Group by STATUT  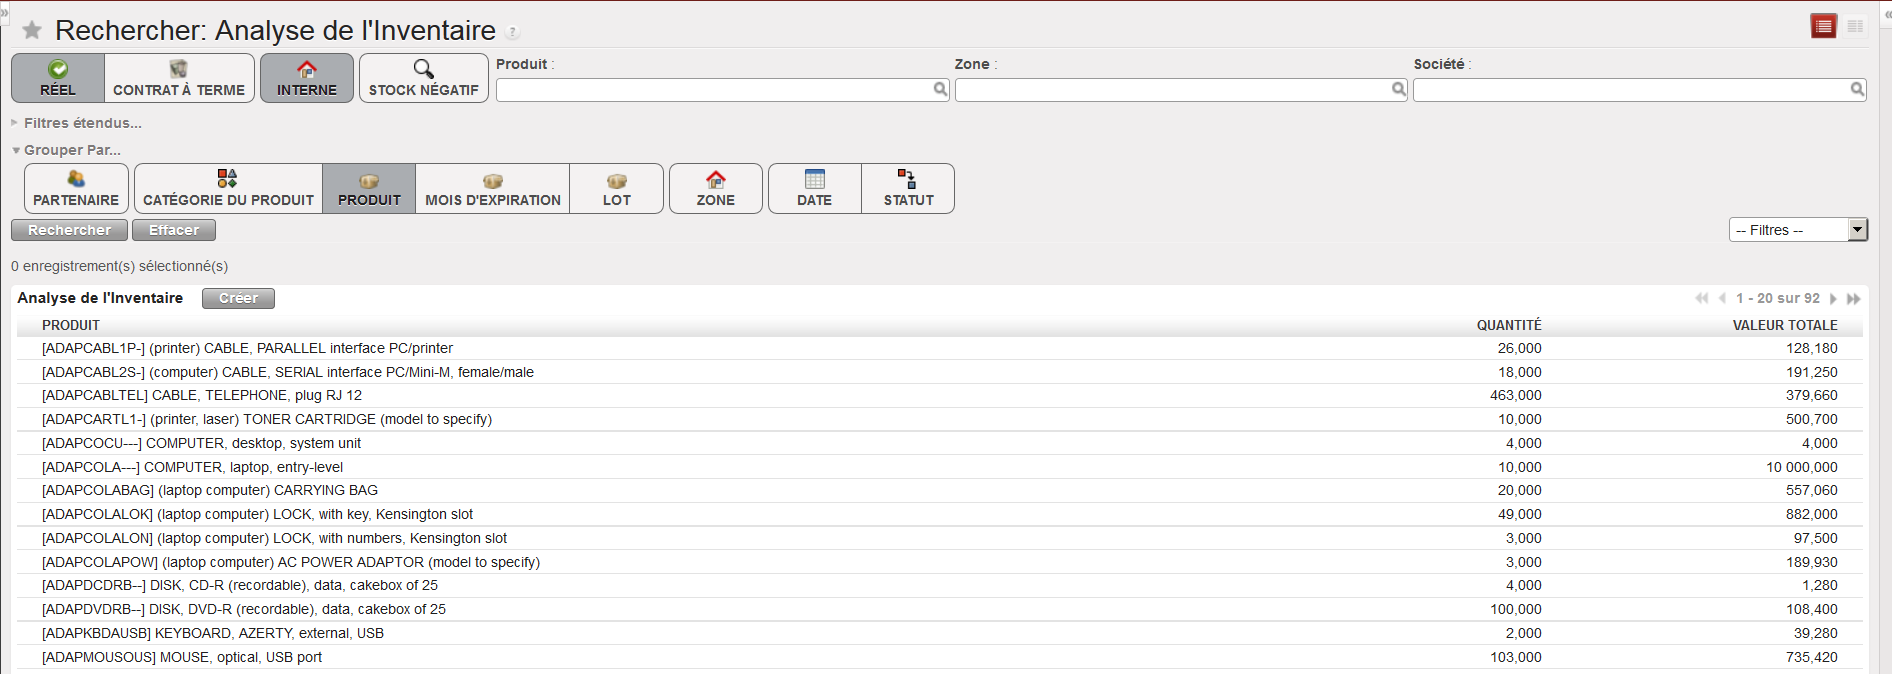pos(908,188)
